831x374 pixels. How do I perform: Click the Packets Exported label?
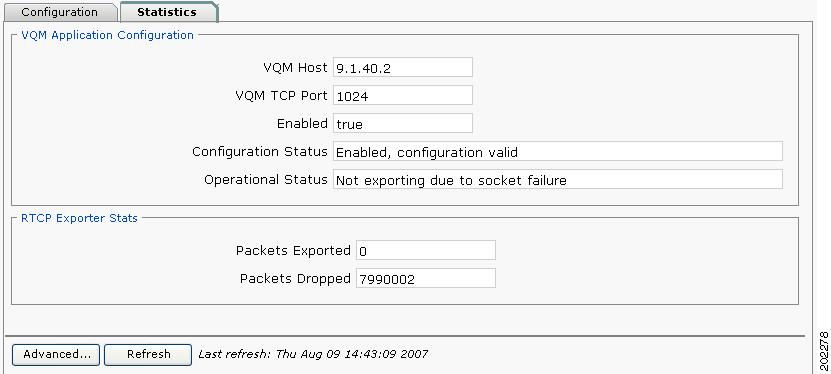[x=293, y=250]
